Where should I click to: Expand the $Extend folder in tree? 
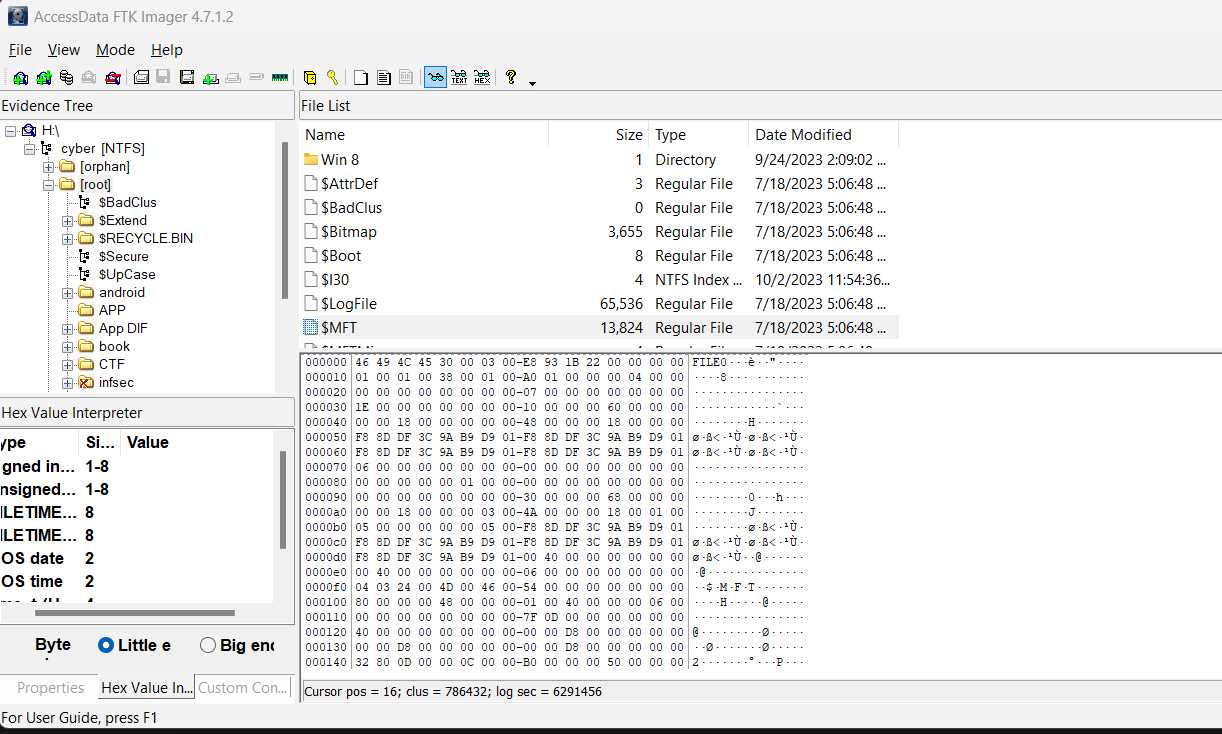67,220
